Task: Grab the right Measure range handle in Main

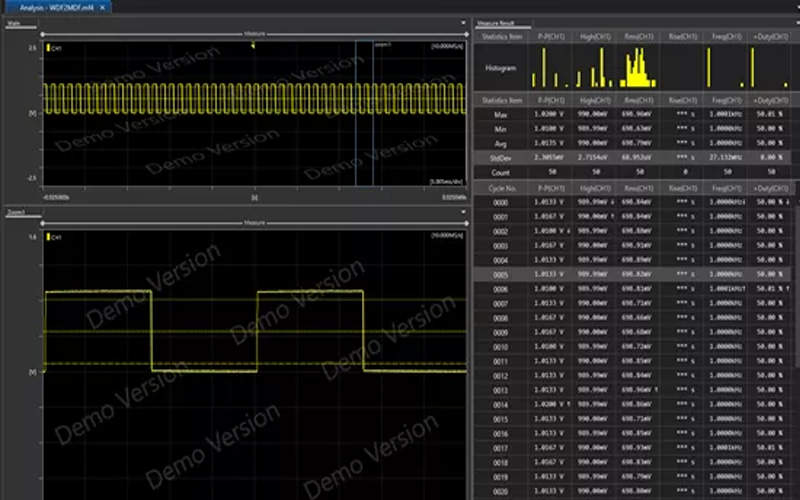Action: pyautogui.click(x=466, y=34)
